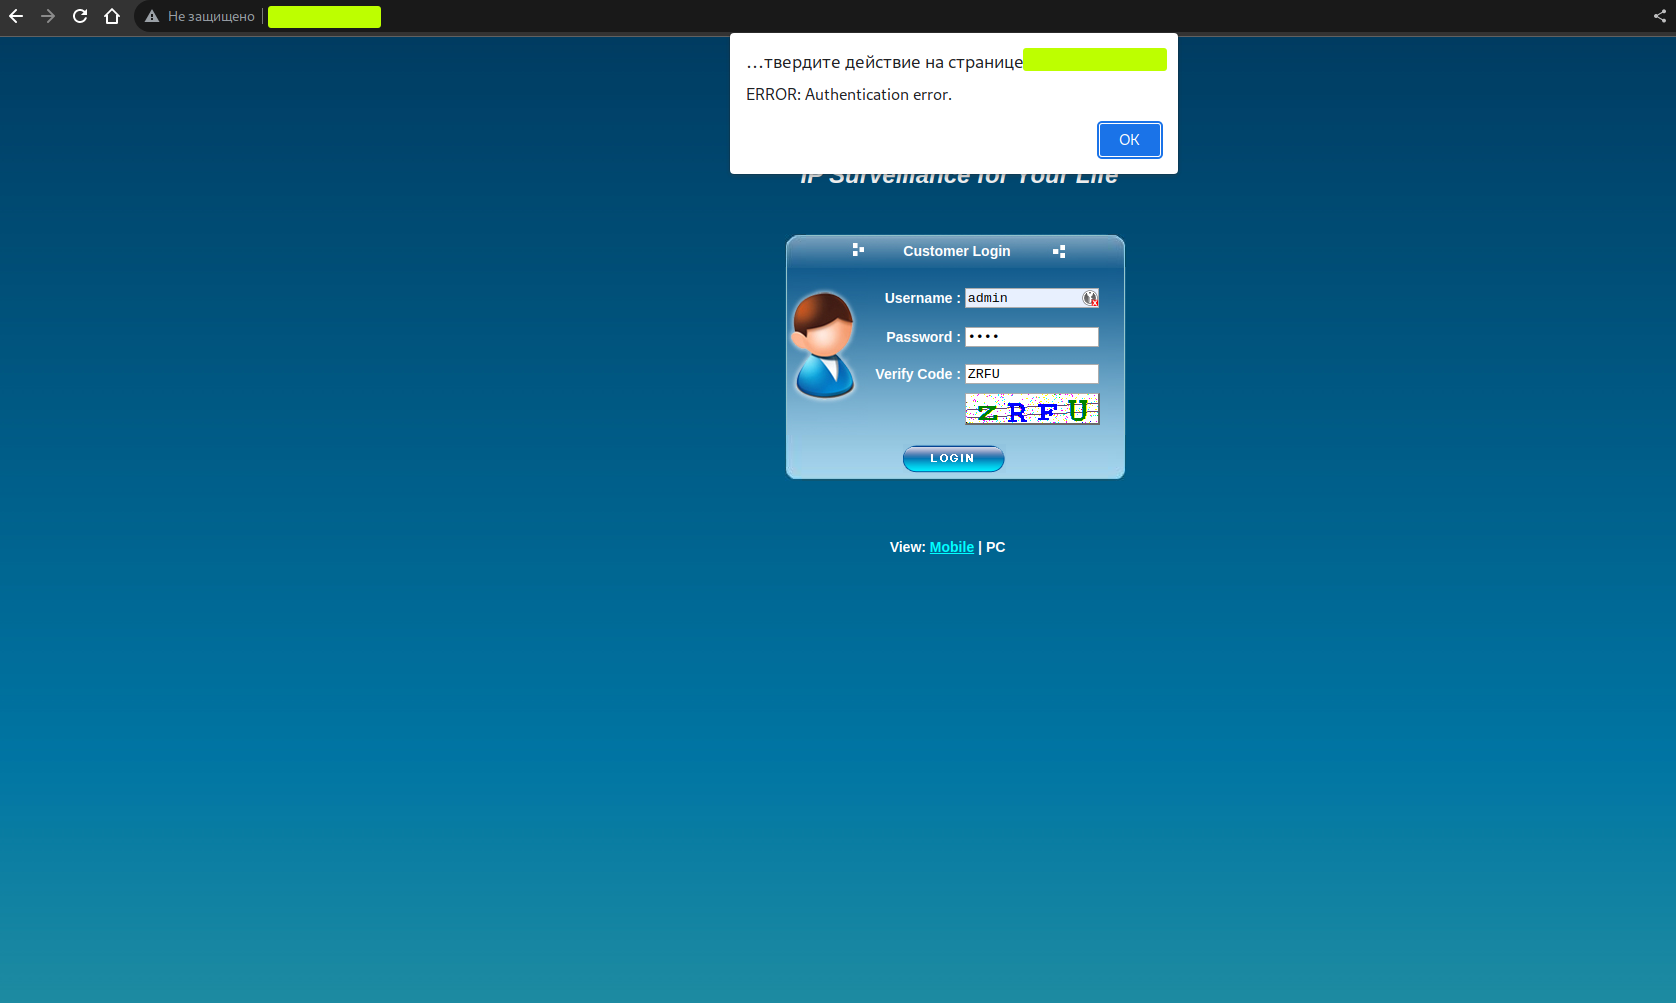Click the squares icon left of Customer Login
This screenshot has width=1676, height=1003.
[858, 250]
